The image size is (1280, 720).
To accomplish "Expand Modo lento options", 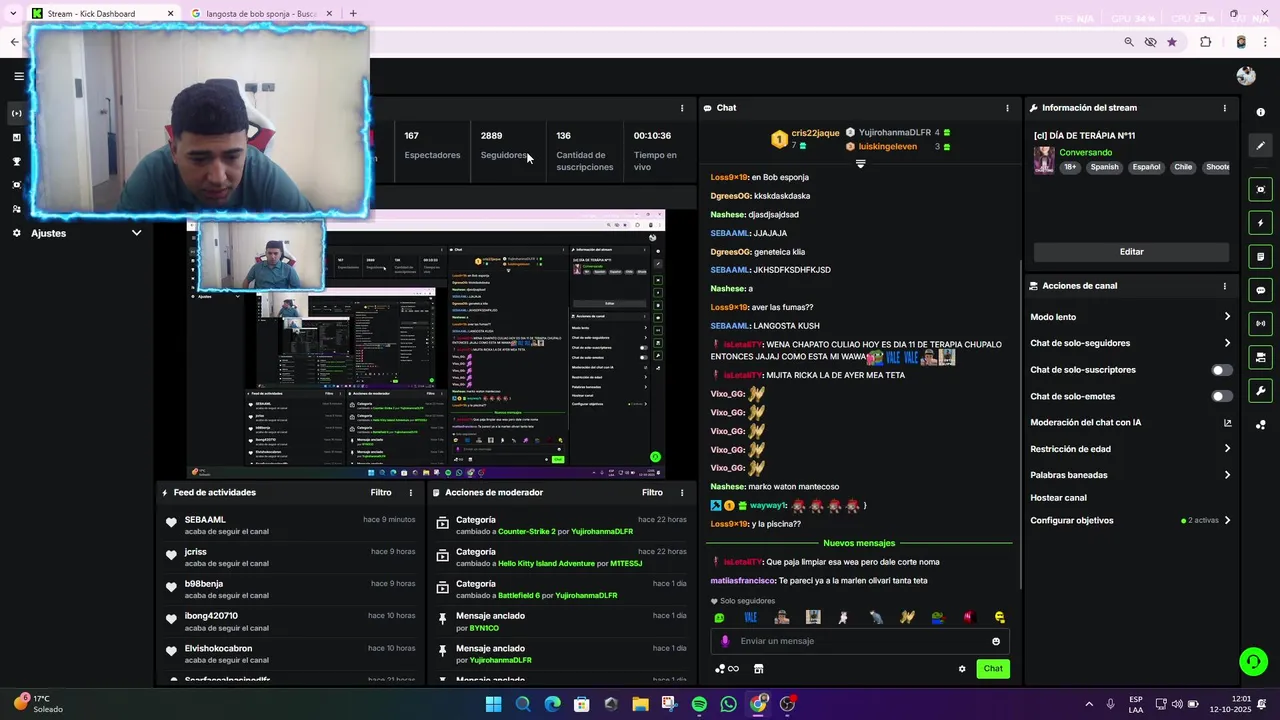I will click(1227, 317).
